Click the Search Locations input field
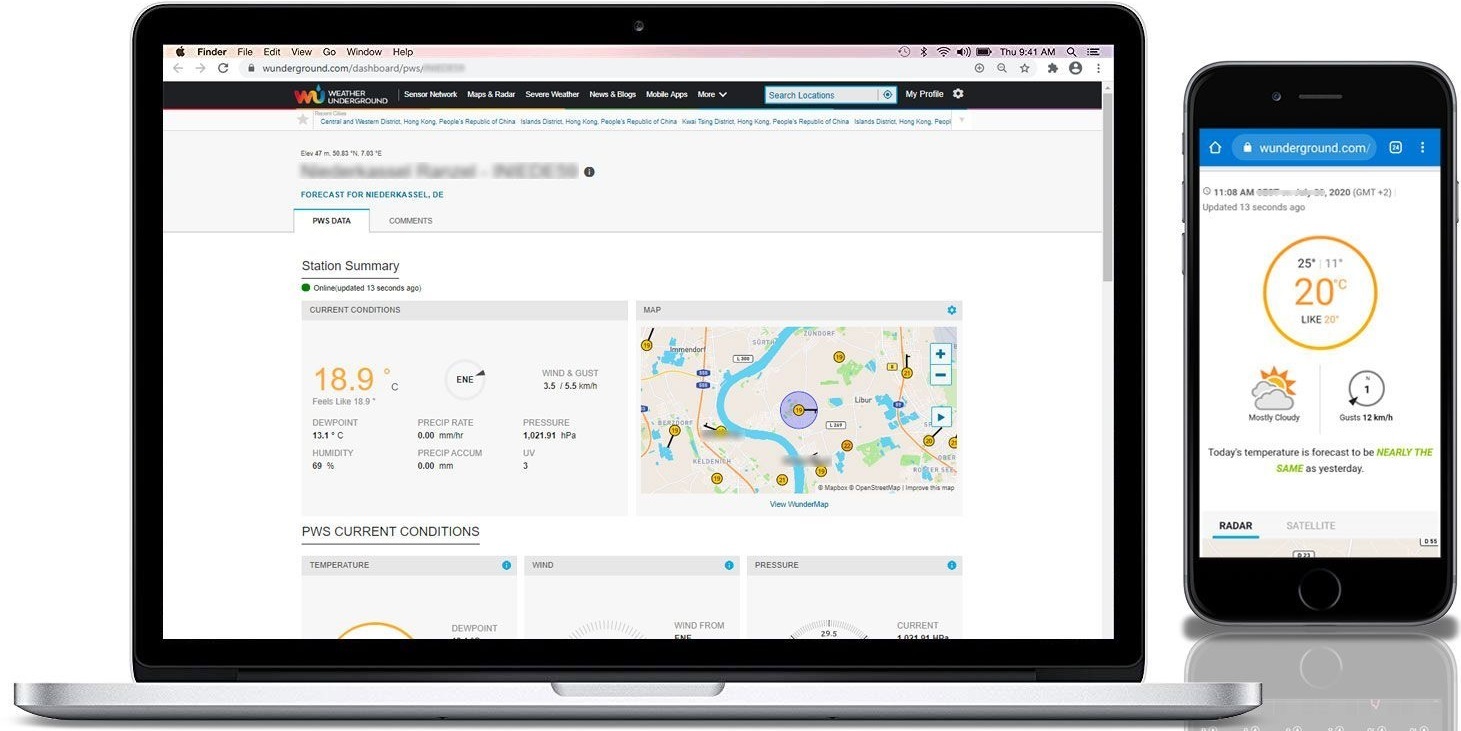Screen dimensions: 1461x731 click(821, 95)
